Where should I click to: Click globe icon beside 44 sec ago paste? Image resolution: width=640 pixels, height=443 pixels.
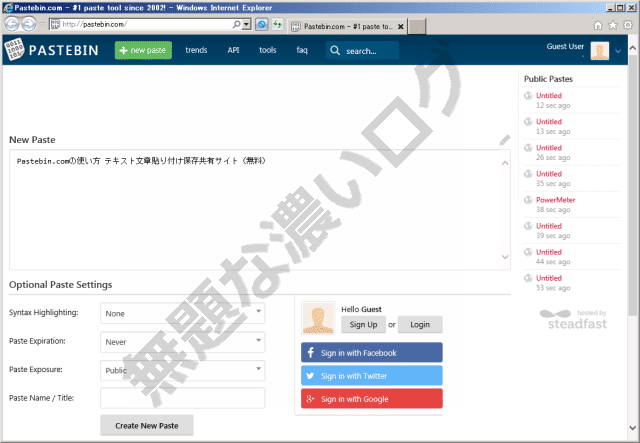tap(528, 252)
